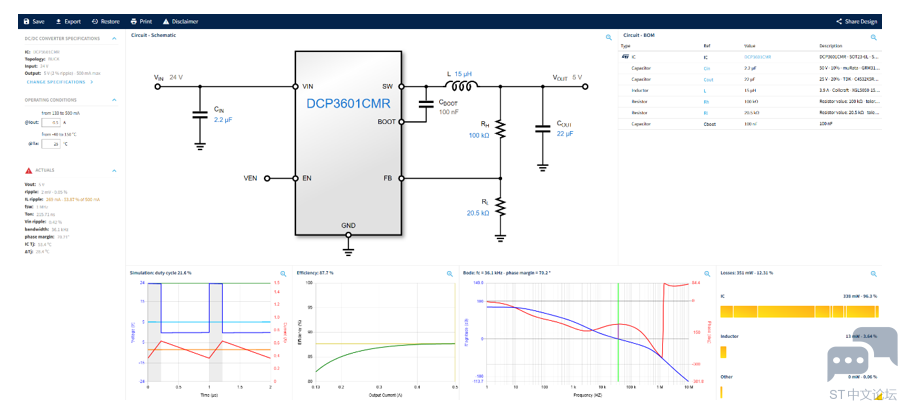The height and width of the screenshot is (410, 906).
Task: Enlarge the Bode plot via magnifier
Action: click(706, 273)
